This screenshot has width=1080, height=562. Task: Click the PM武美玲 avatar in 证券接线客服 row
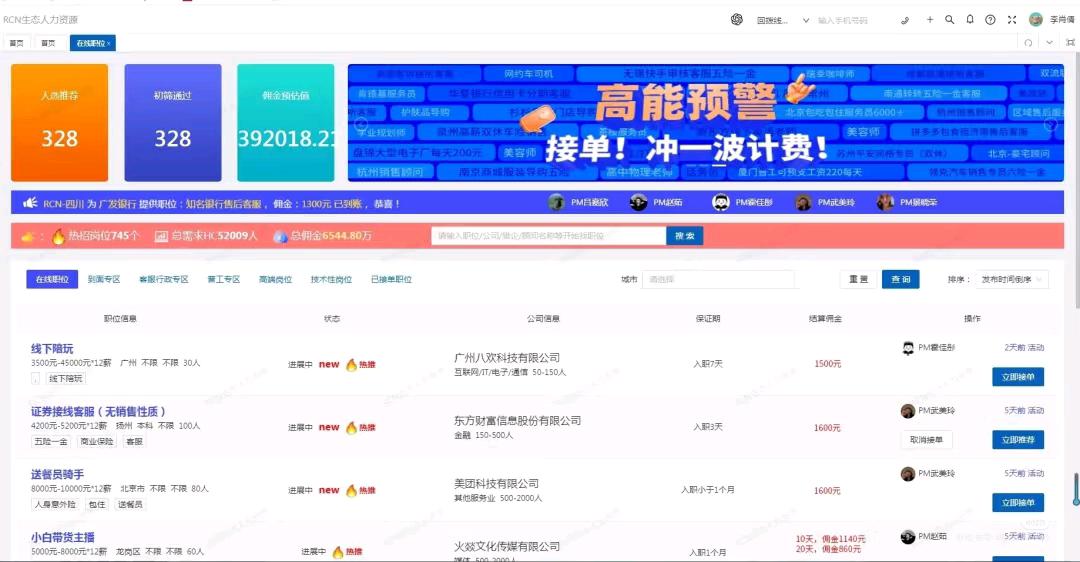(x=908, y=410)
